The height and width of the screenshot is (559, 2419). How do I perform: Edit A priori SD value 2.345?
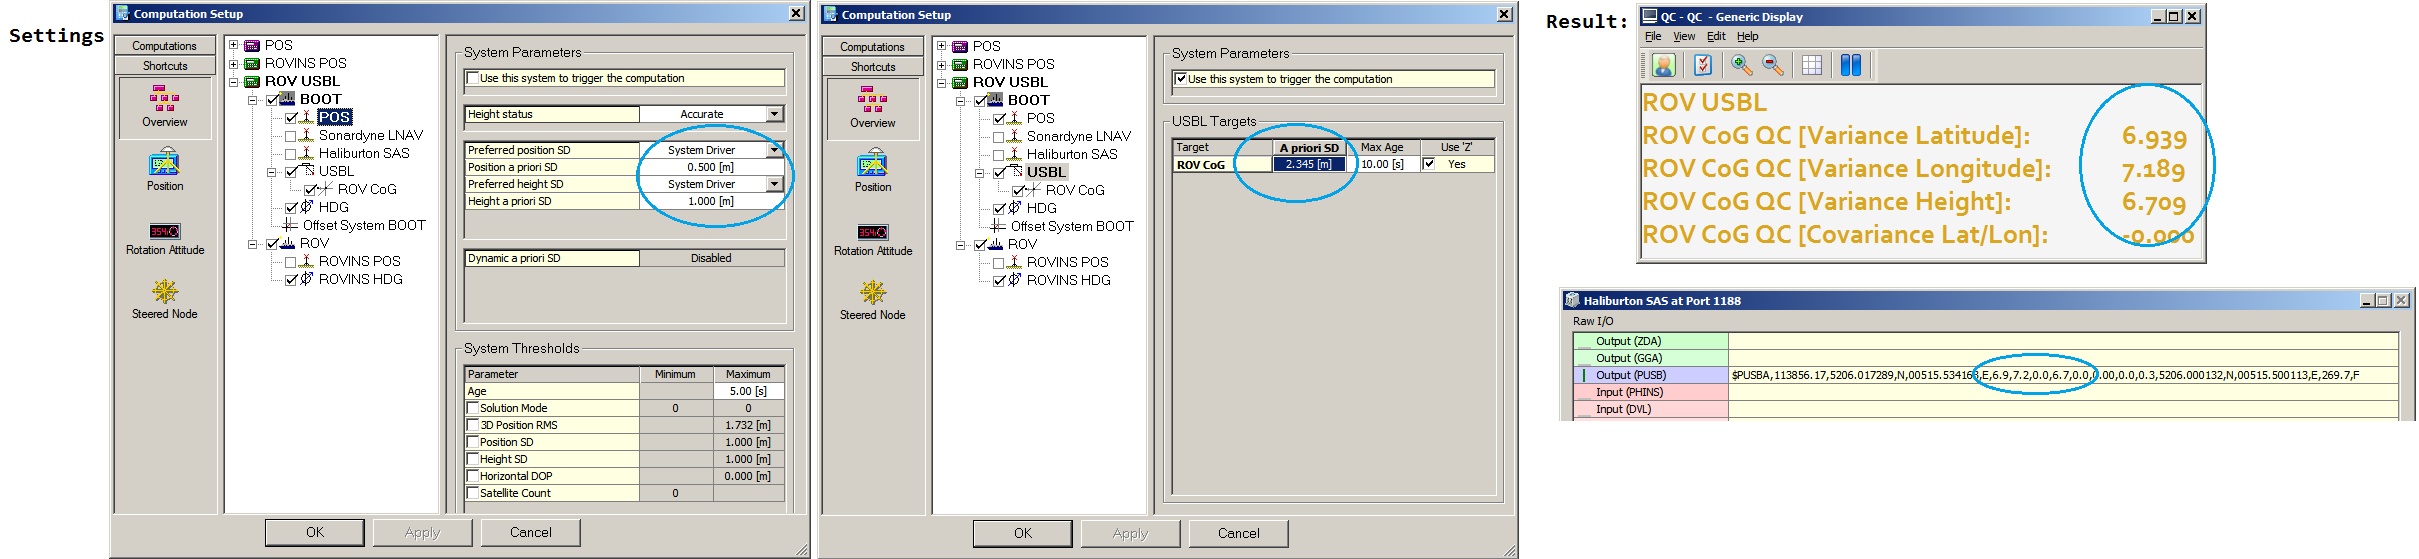1309,164
